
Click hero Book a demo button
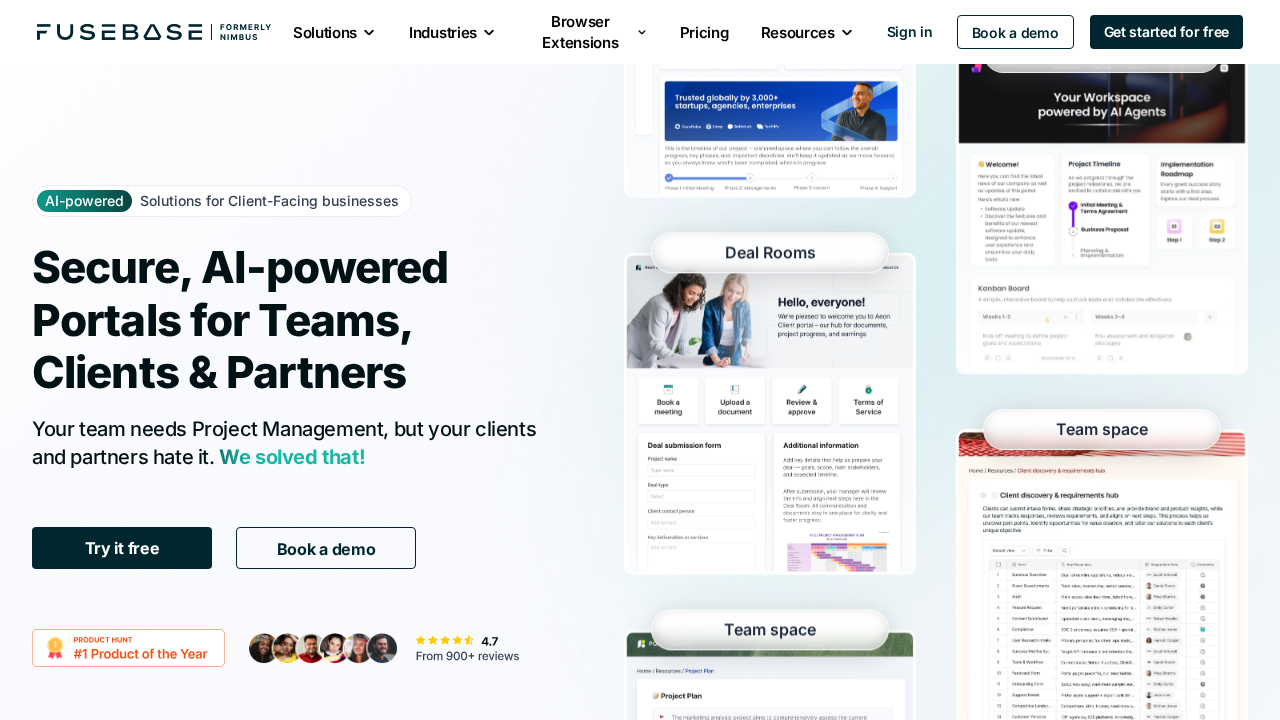pos(326,548)
